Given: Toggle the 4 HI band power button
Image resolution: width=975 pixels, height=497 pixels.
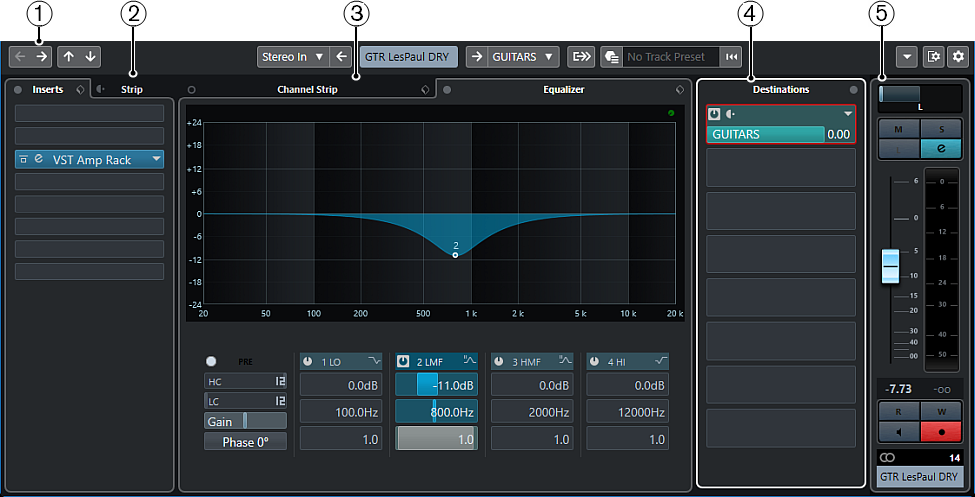Looking at the screenshot, I should tap(594, 361).
